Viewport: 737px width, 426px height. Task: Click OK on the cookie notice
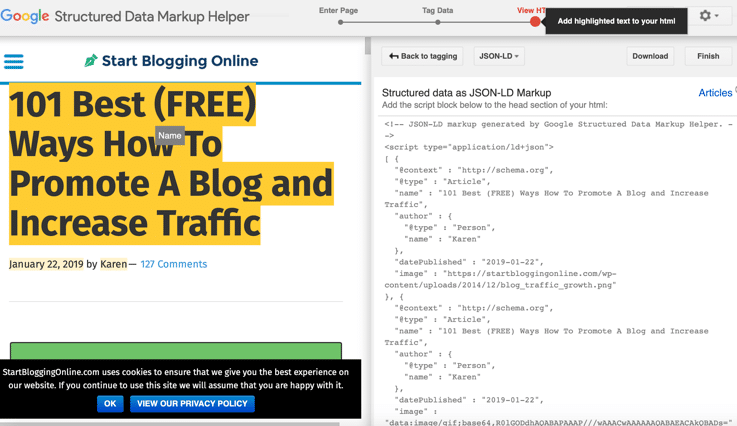click(110, 403)
